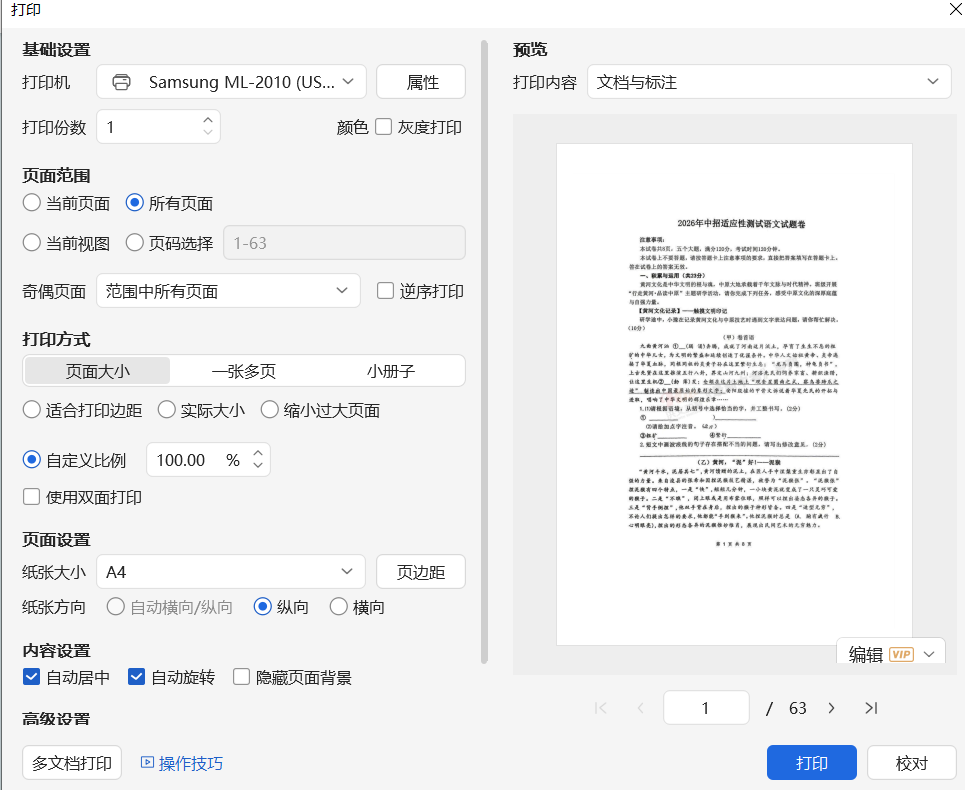Go to previous preview page
The image size is (965, 790).
640,708
